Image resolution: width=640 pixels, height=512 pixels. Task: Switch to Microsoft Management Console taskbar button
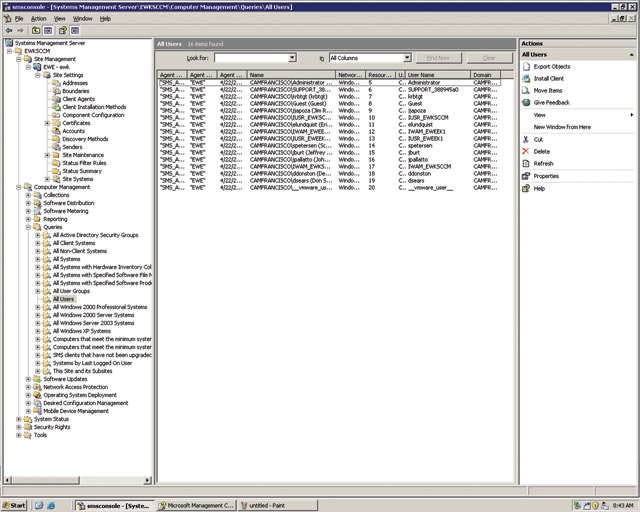click(x=196, y=505)
